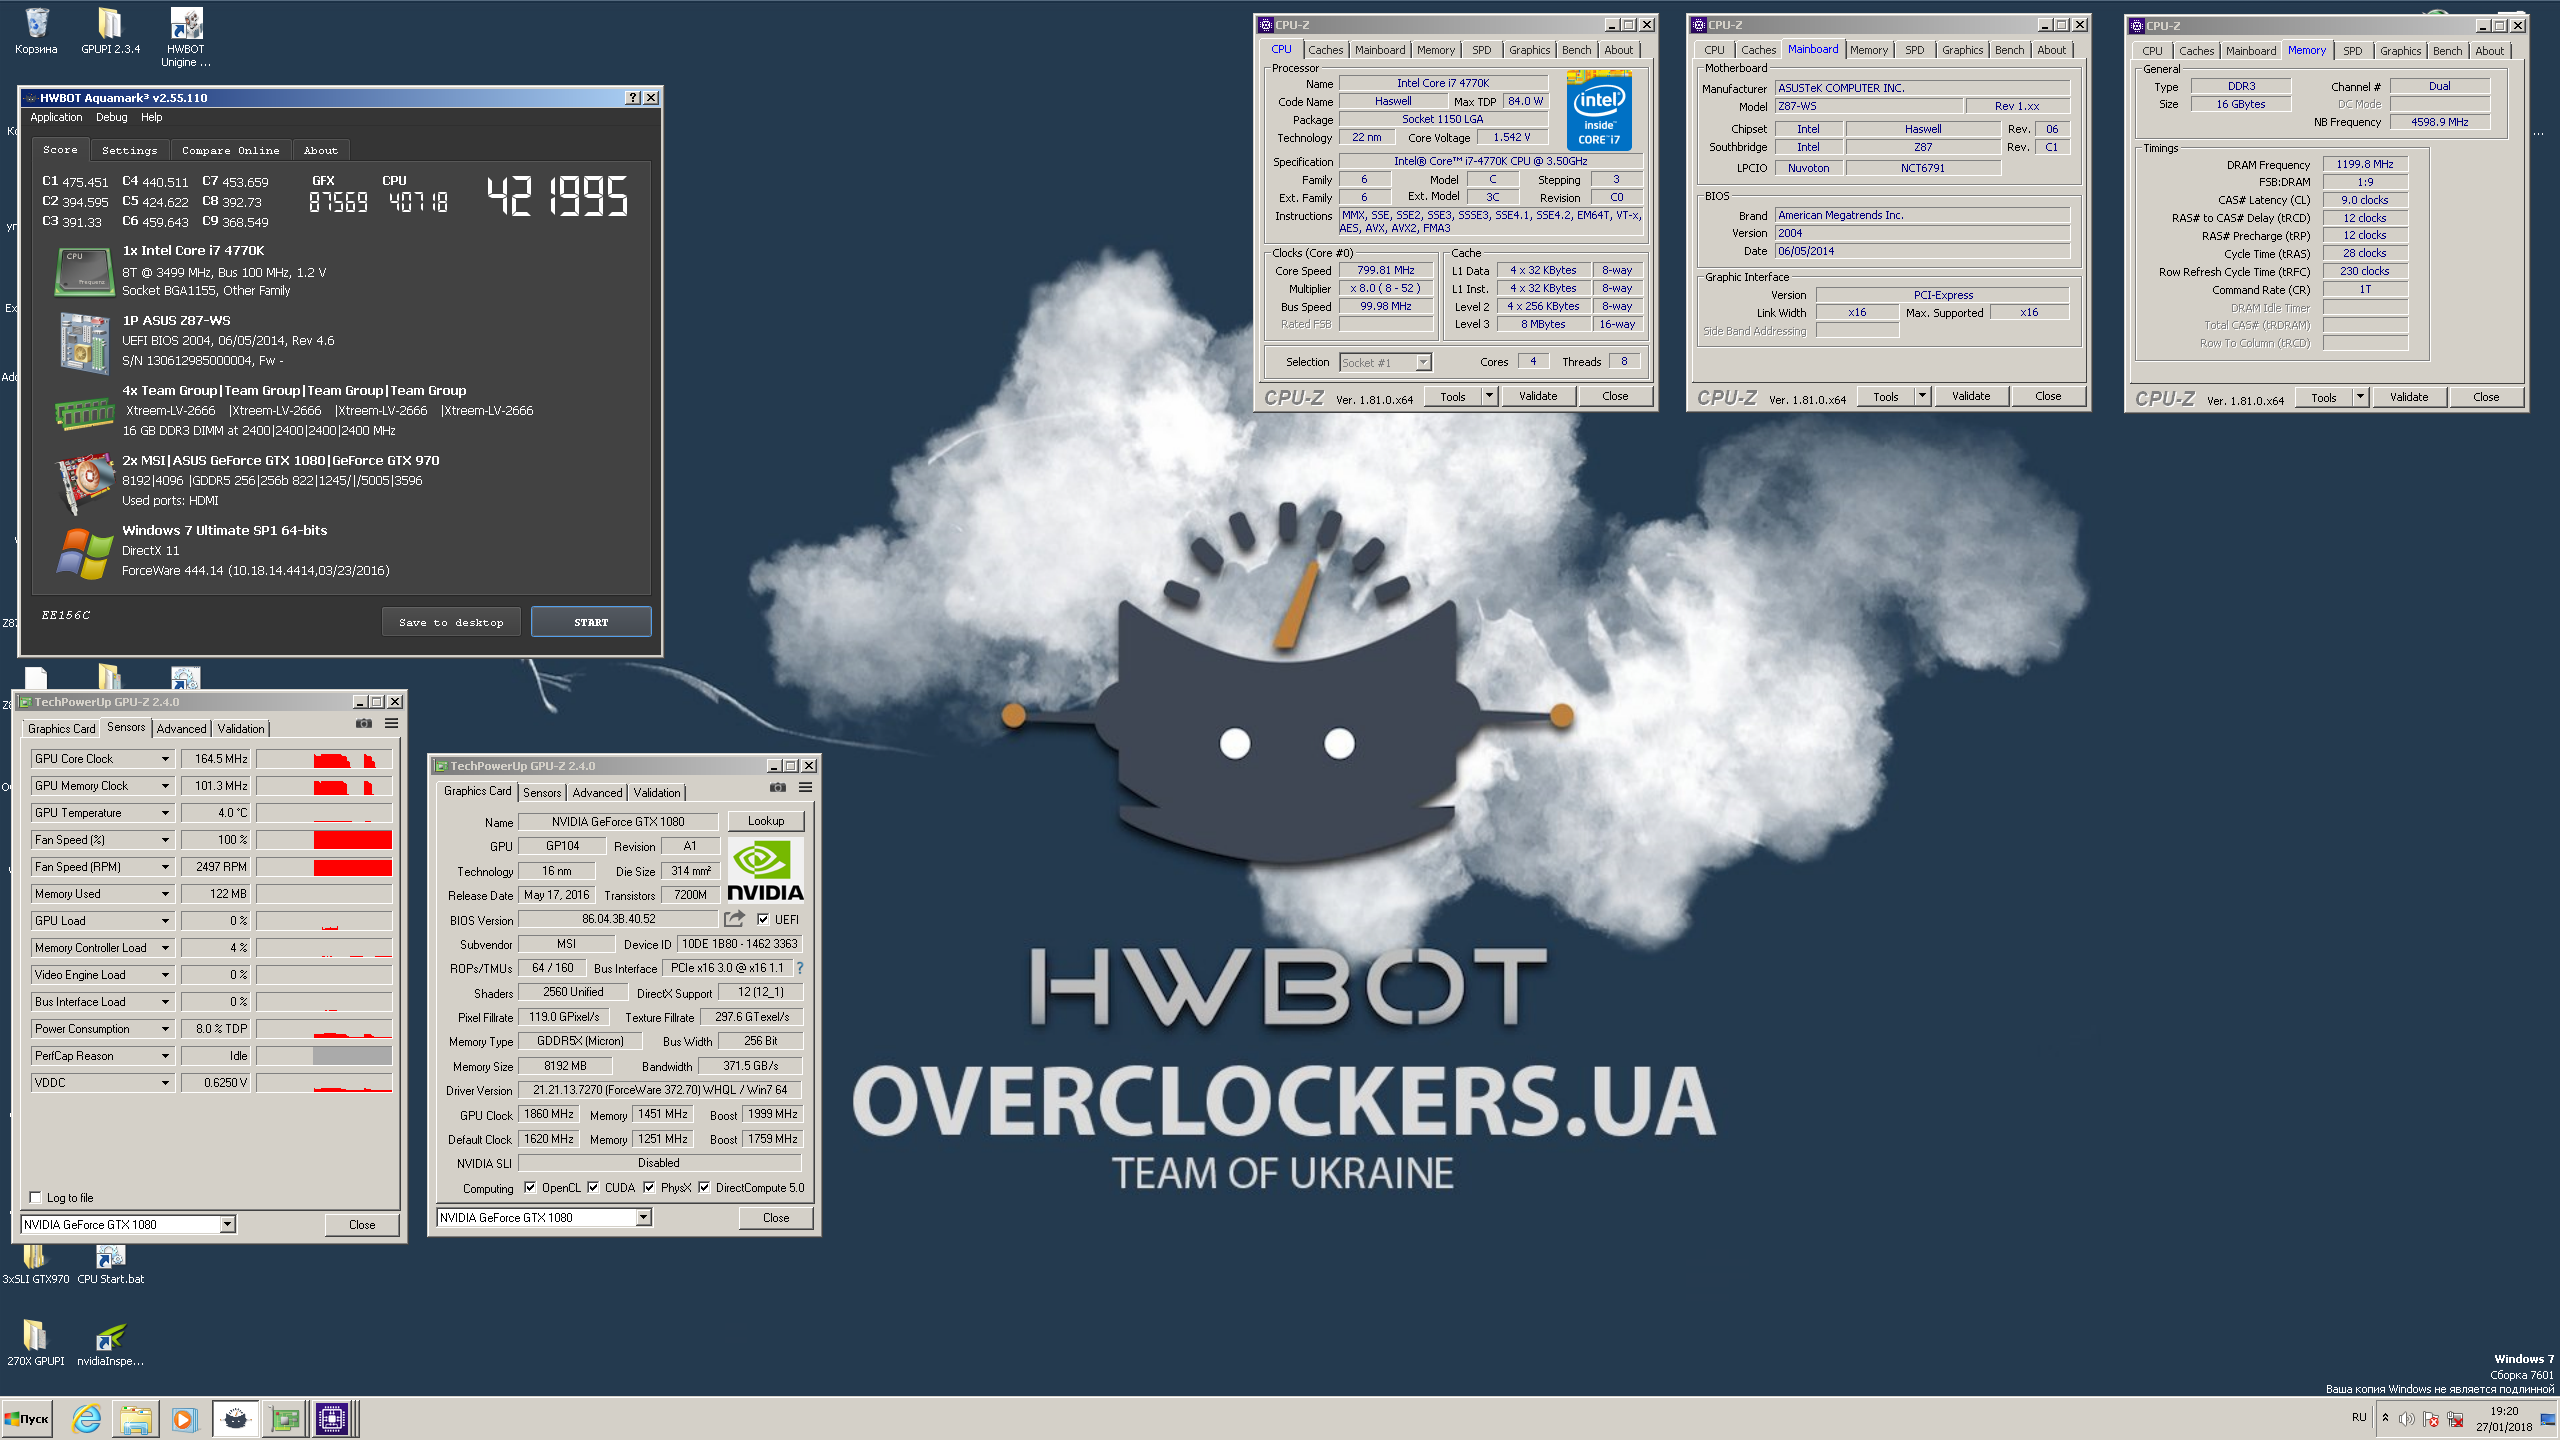Click the Bus Interface question mark icon
2560x1440 pixels.
click(x=800, y=968)
